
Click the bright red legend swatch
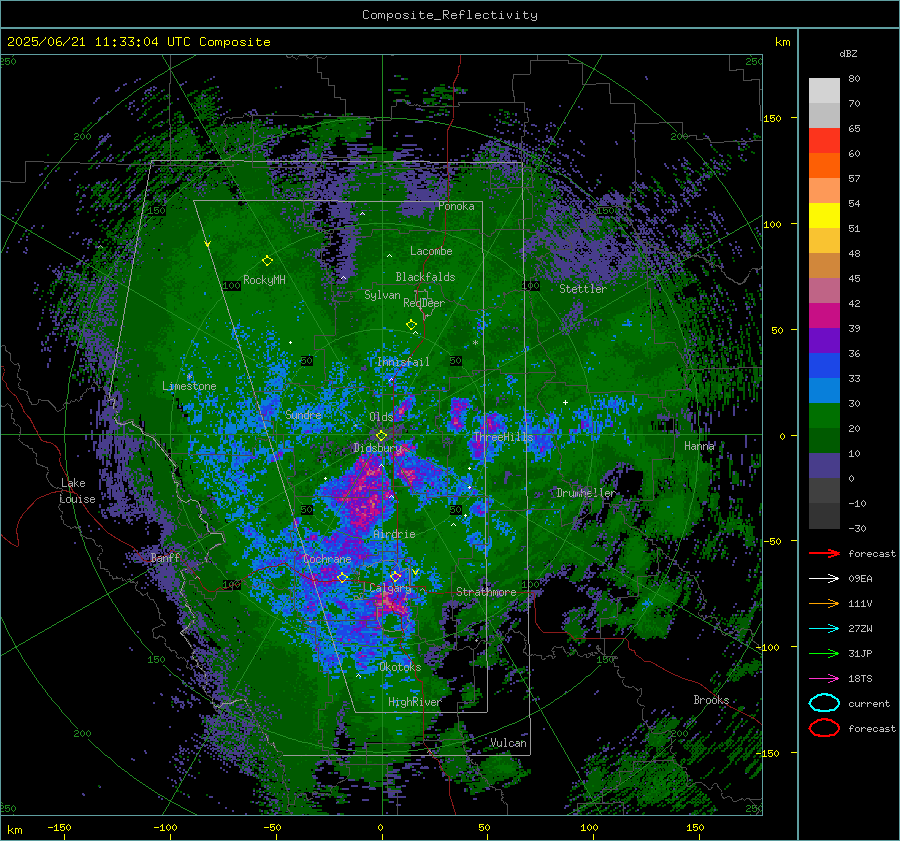[x=824, y=141]
